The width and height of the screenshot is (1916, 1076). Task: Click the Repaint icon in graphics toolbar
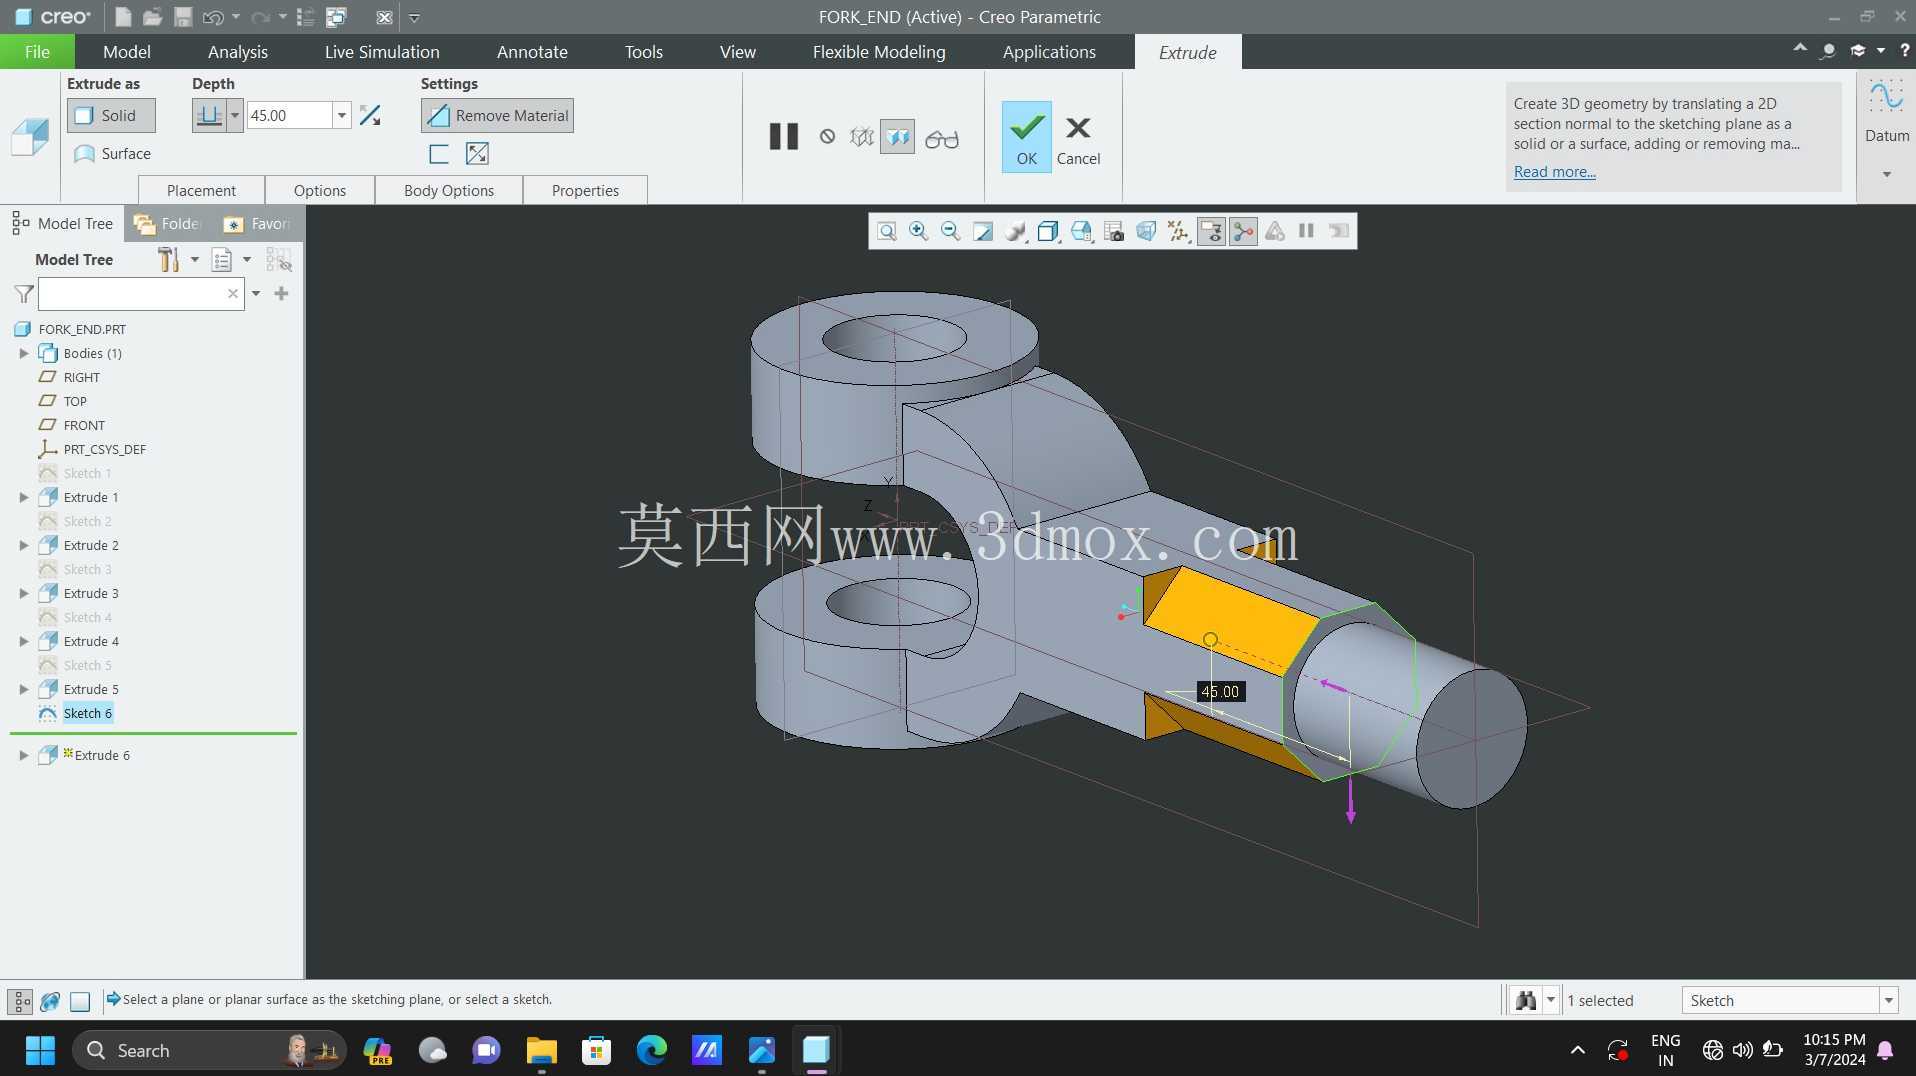pos(983,232)
